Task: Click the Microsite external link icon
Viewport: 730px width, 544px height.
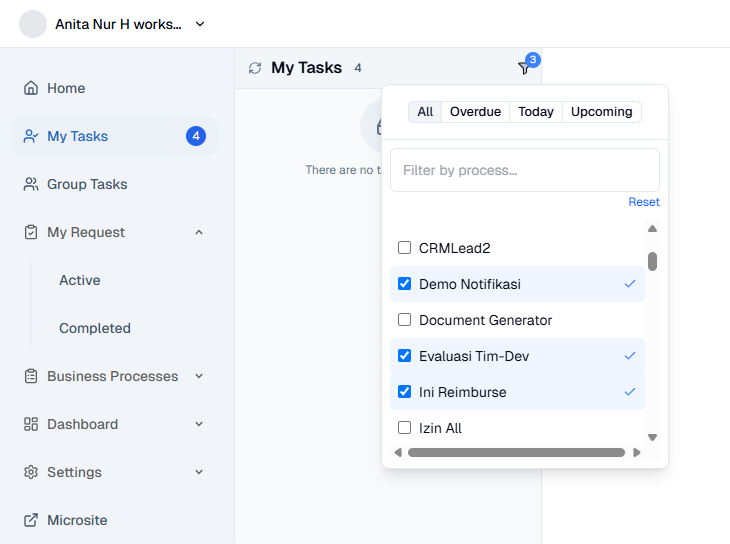Action: click(x=31, y=520)
